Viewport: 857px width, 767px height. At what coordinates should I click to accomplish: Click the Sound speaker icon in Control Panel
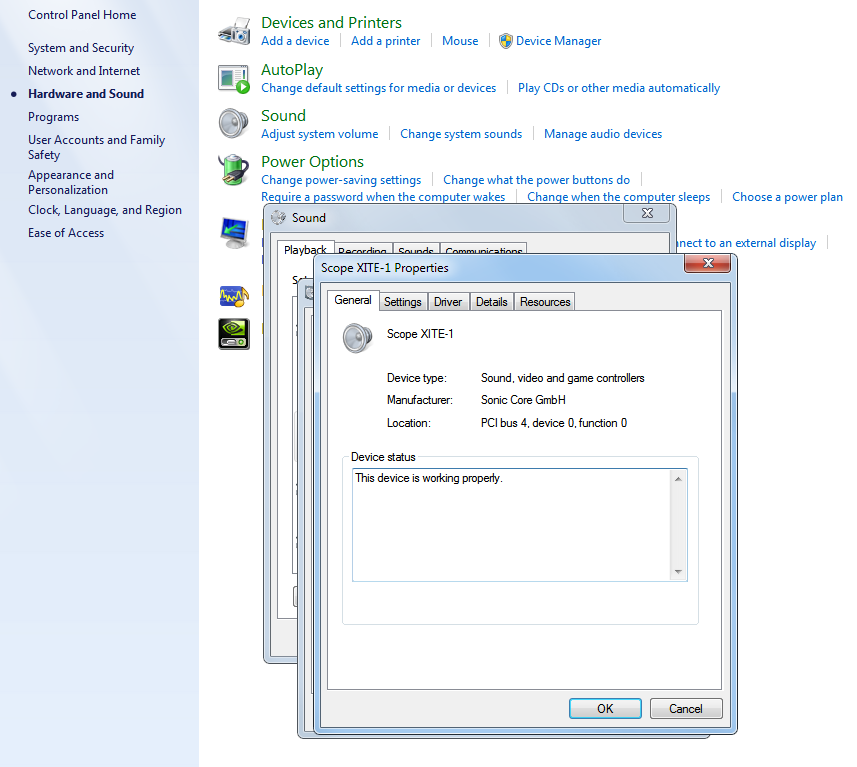point(234,123)
